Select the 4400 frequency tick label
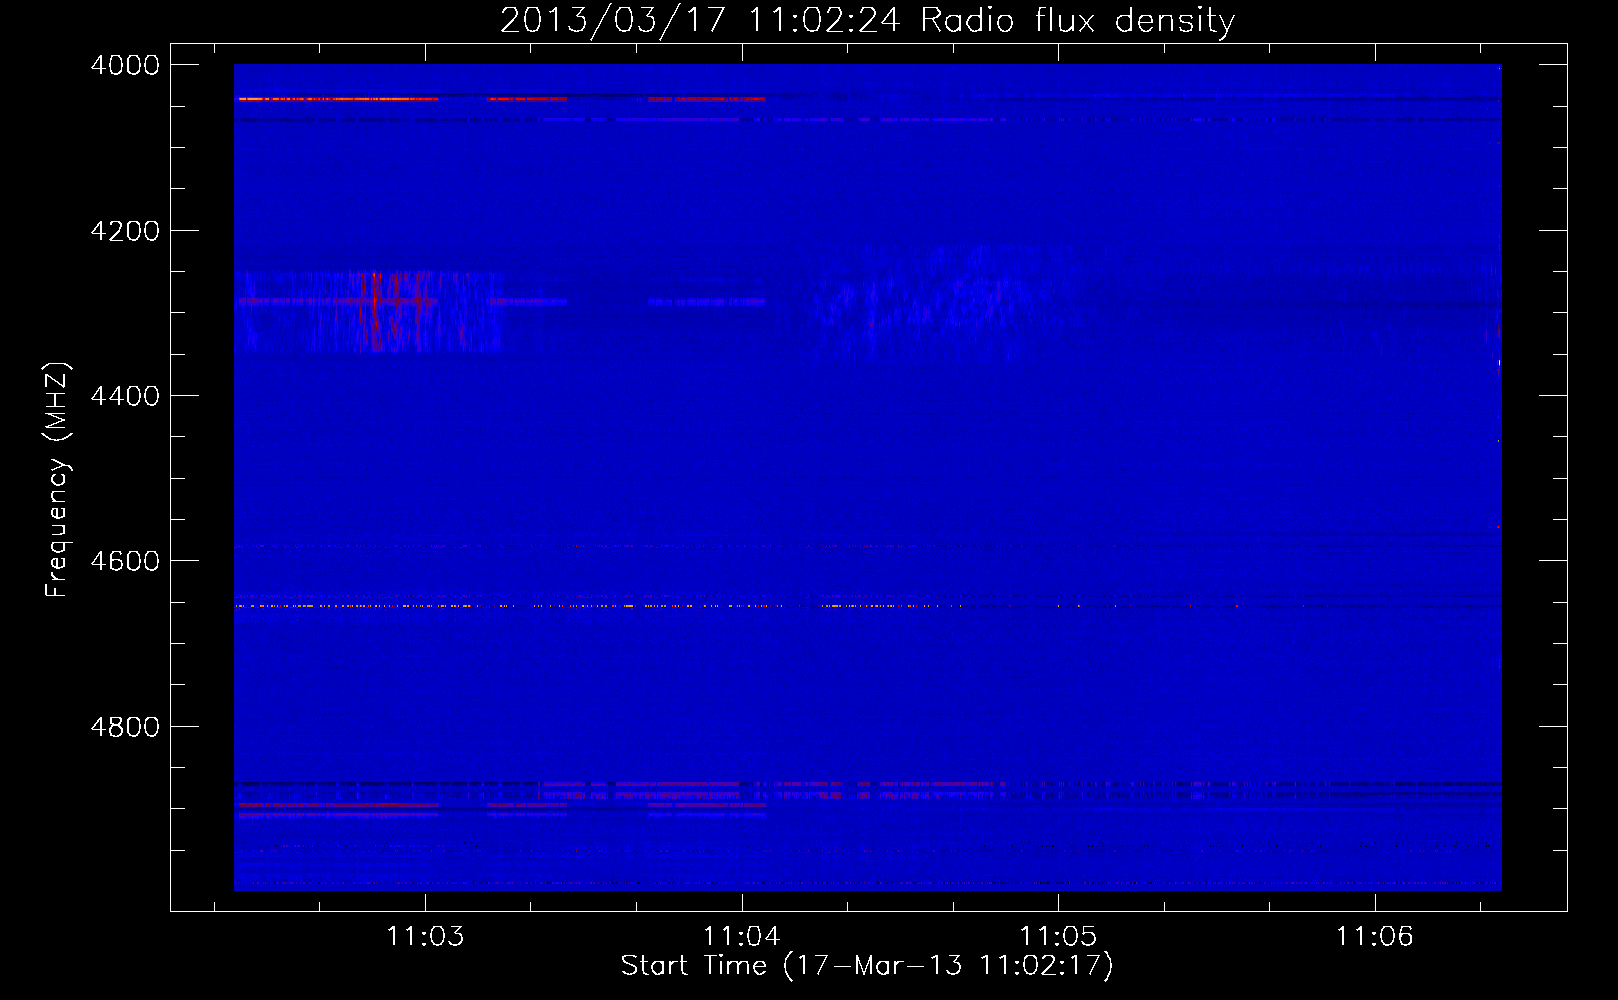The image size is (1618, 1000). [x=125, y=396]
